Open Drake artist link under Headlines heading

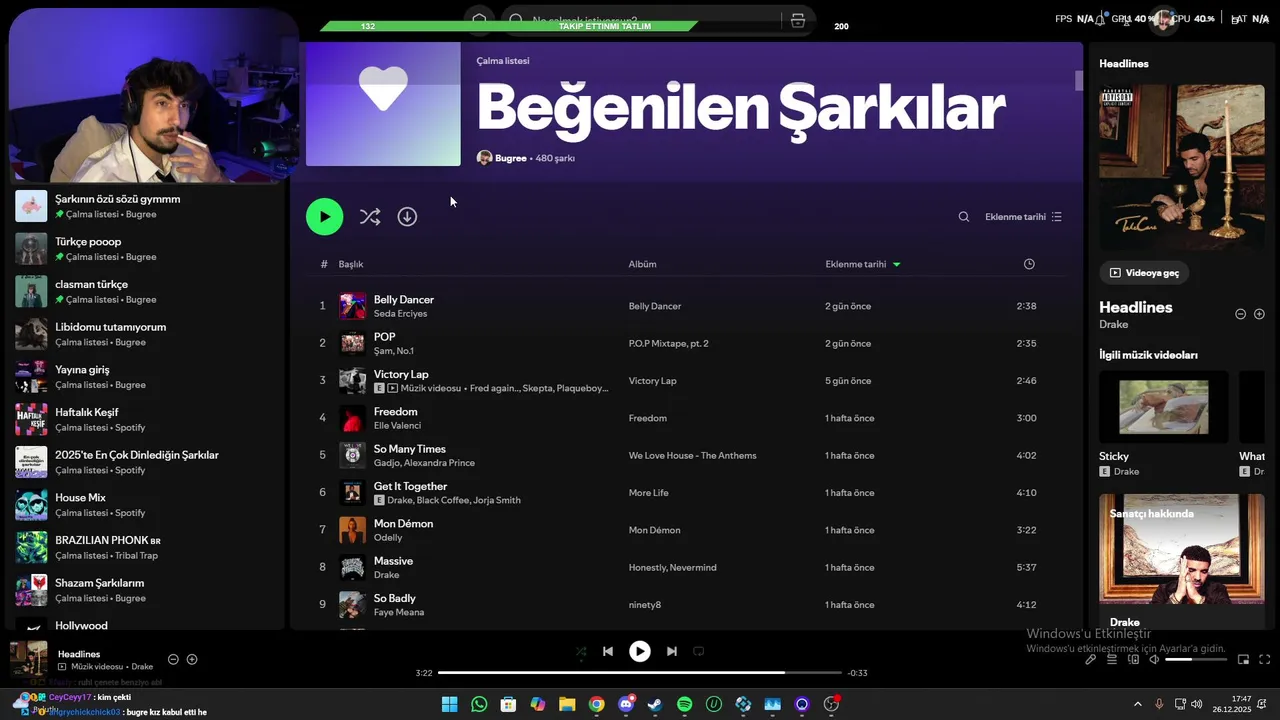pos(1114,325)
